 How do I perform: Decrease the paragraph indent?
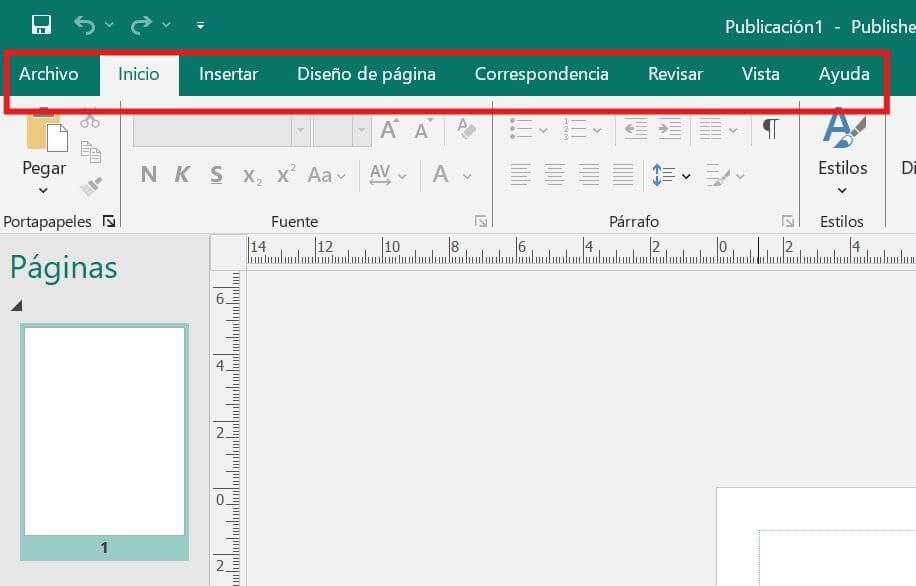[636, 129]
